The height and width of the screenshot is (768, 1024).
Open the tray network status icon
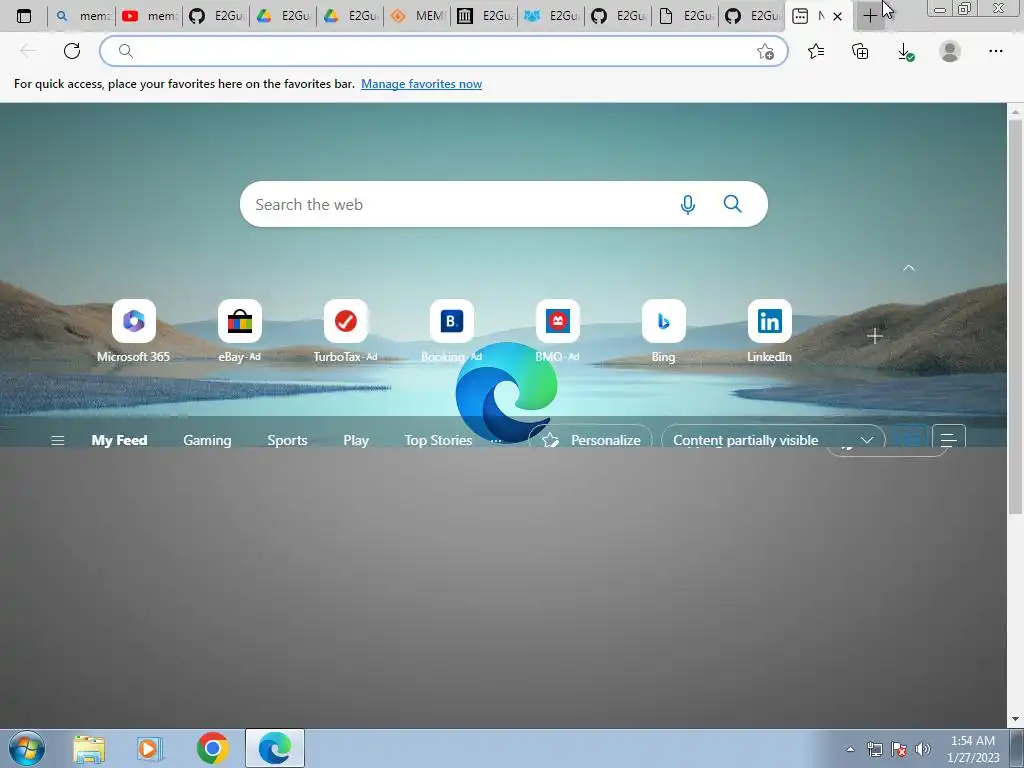coord(874,749)
